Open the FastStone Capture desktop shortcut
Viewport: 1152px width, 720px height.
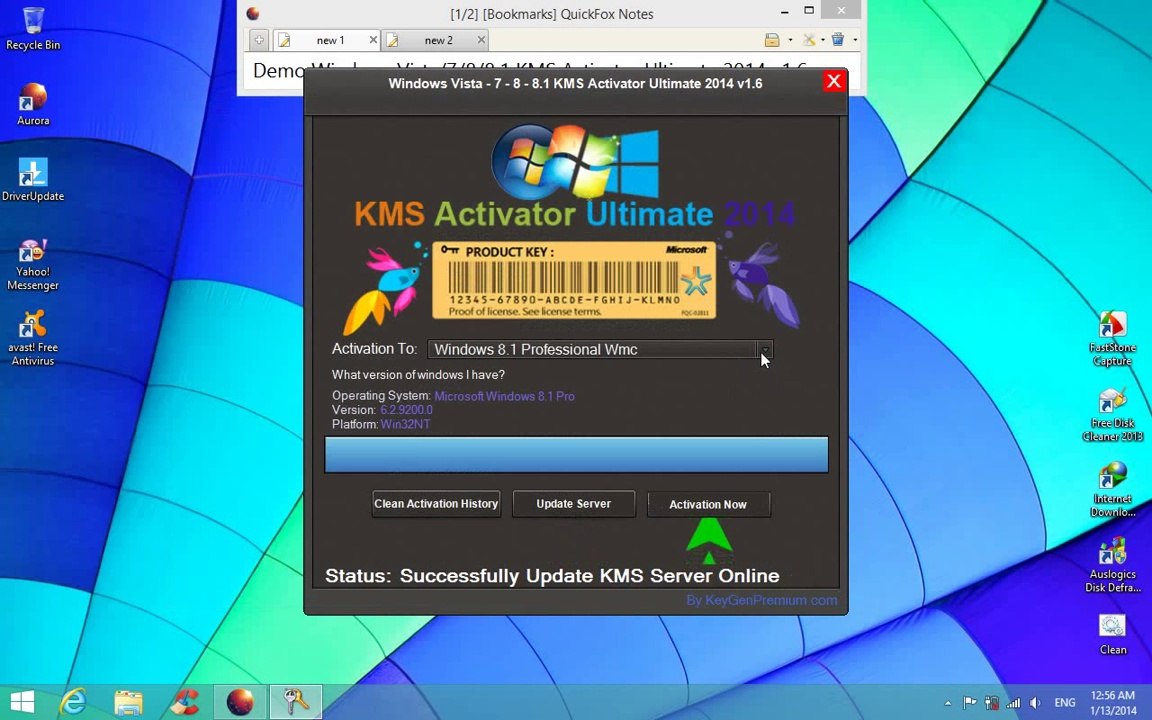(x=1112, y=339)
